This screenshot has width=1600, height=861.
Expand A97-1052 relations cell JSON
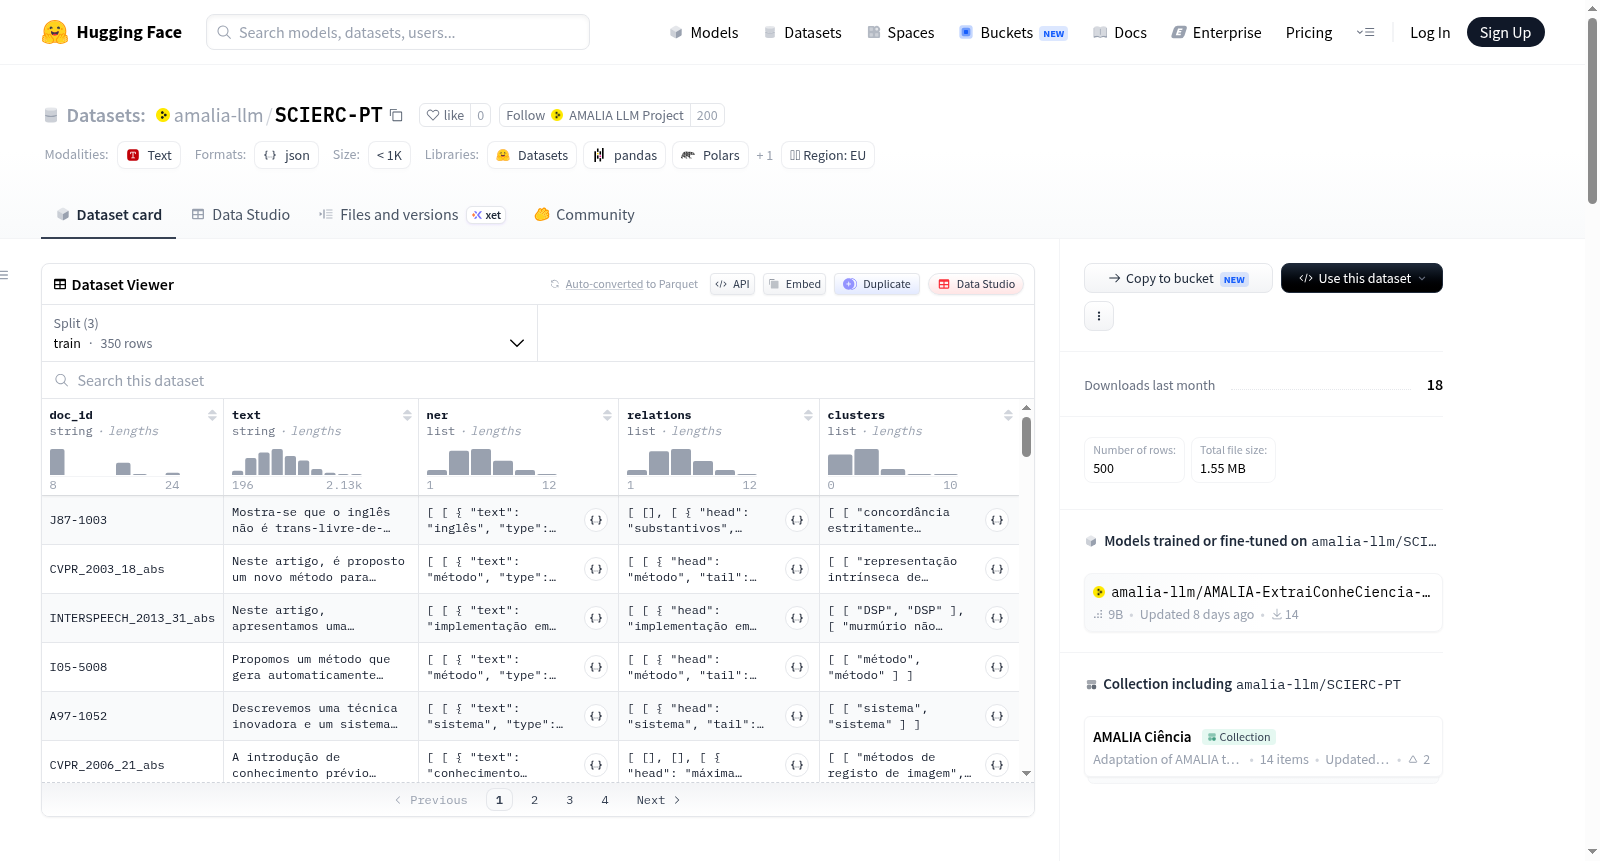[x=797, y=716]
